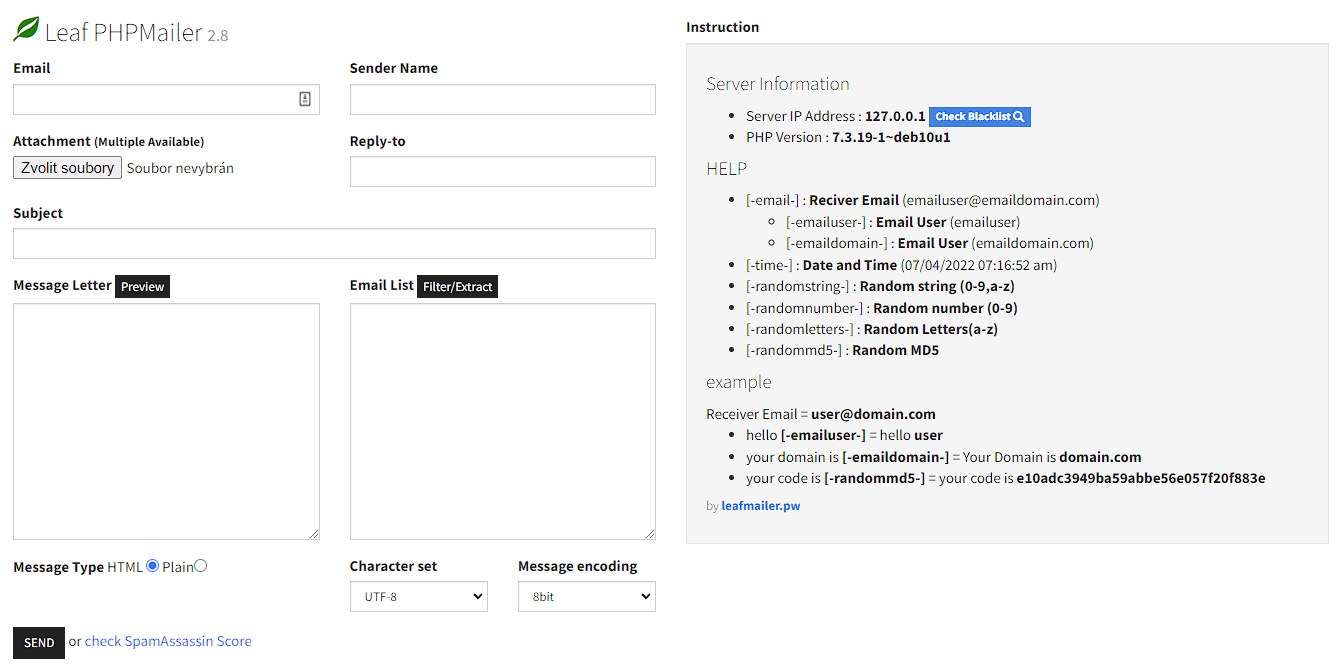Click the magnifier icon on Check Blacklist
Image resolution: width=1339 pixels, height=668 pixels.
pyautogui.click(x=1019, y=117)
